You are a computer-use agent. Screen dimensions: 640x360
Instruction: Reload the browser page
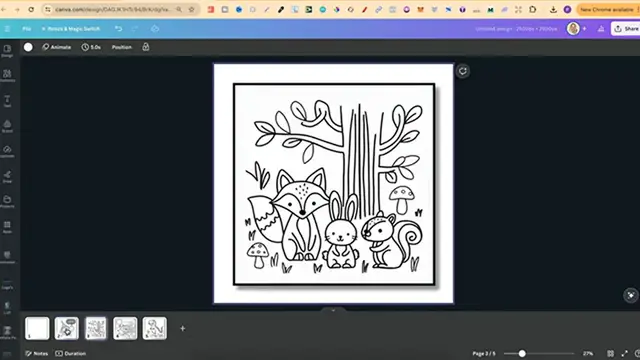(31, 9)
